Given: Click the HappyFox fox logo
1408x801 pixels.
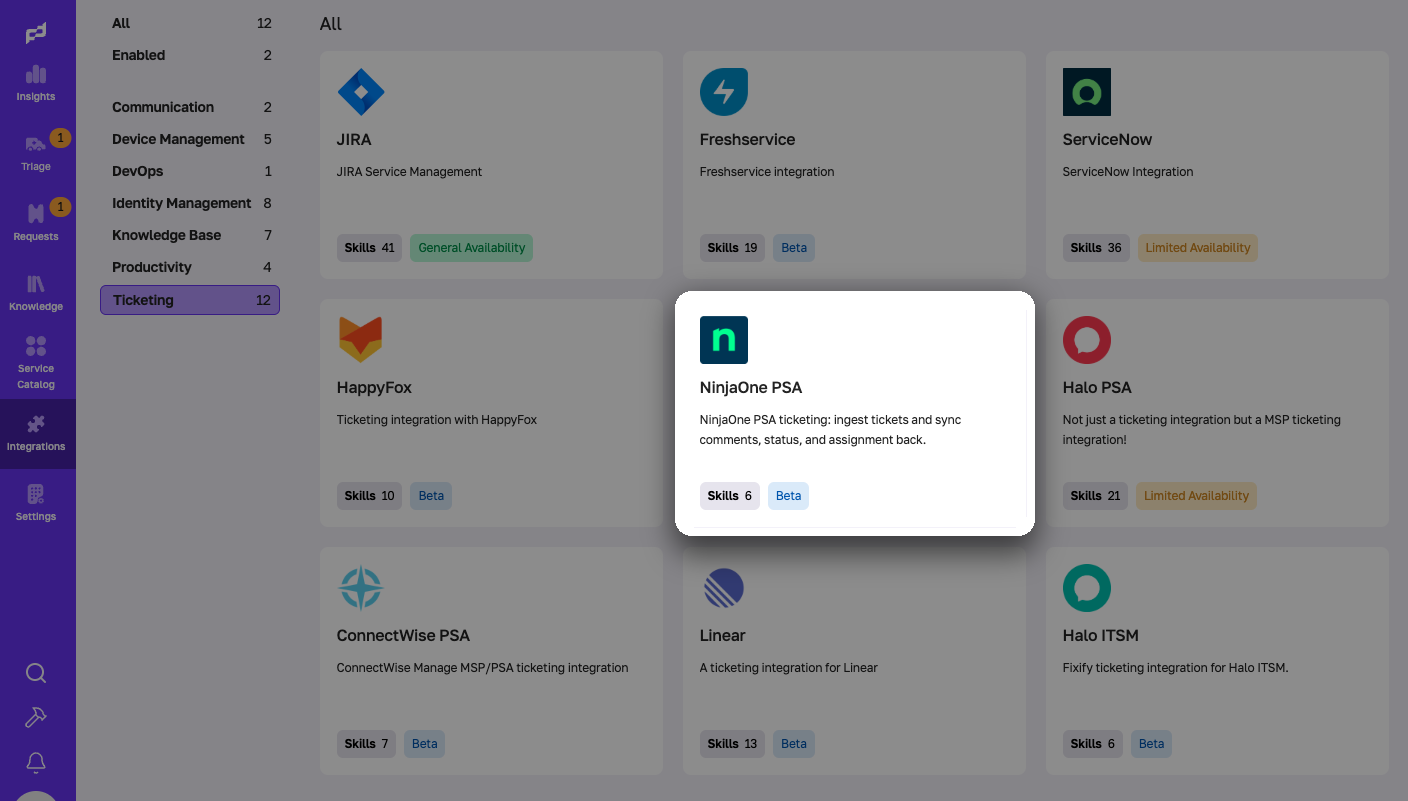Looking at the screenshot, I should pyautogui.click(x=361, y=340).
